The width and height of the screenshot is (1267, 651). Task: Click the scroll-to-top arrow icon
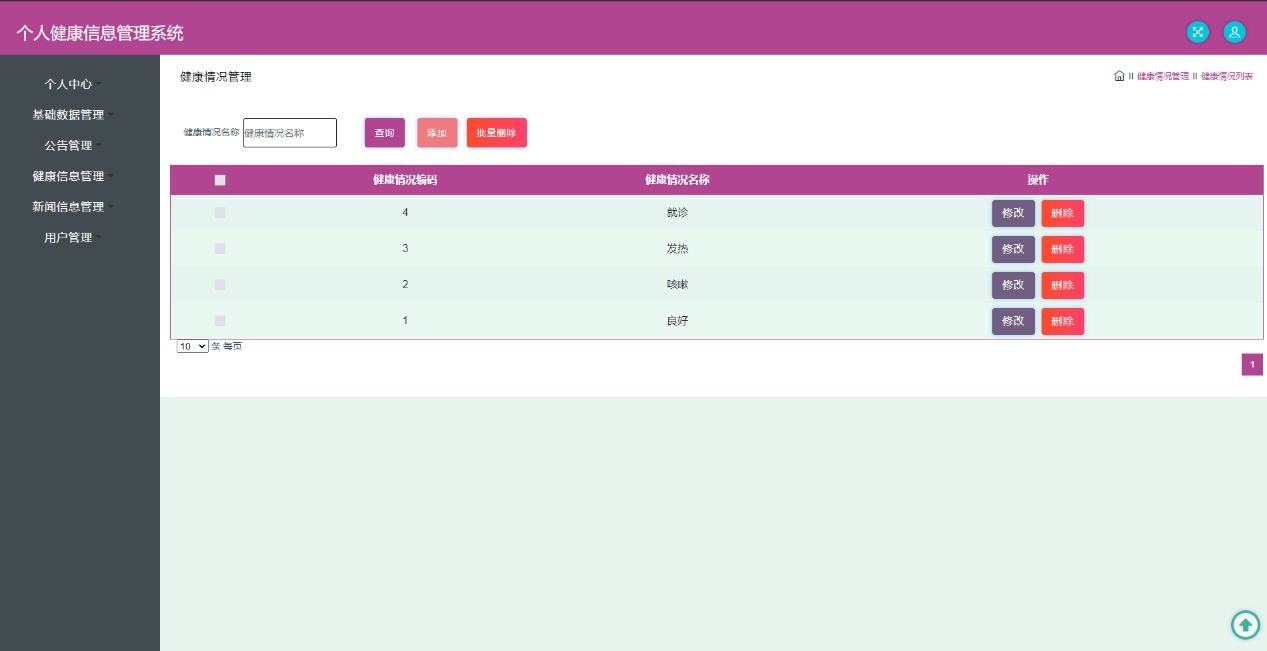click(x=1245, y=625)
